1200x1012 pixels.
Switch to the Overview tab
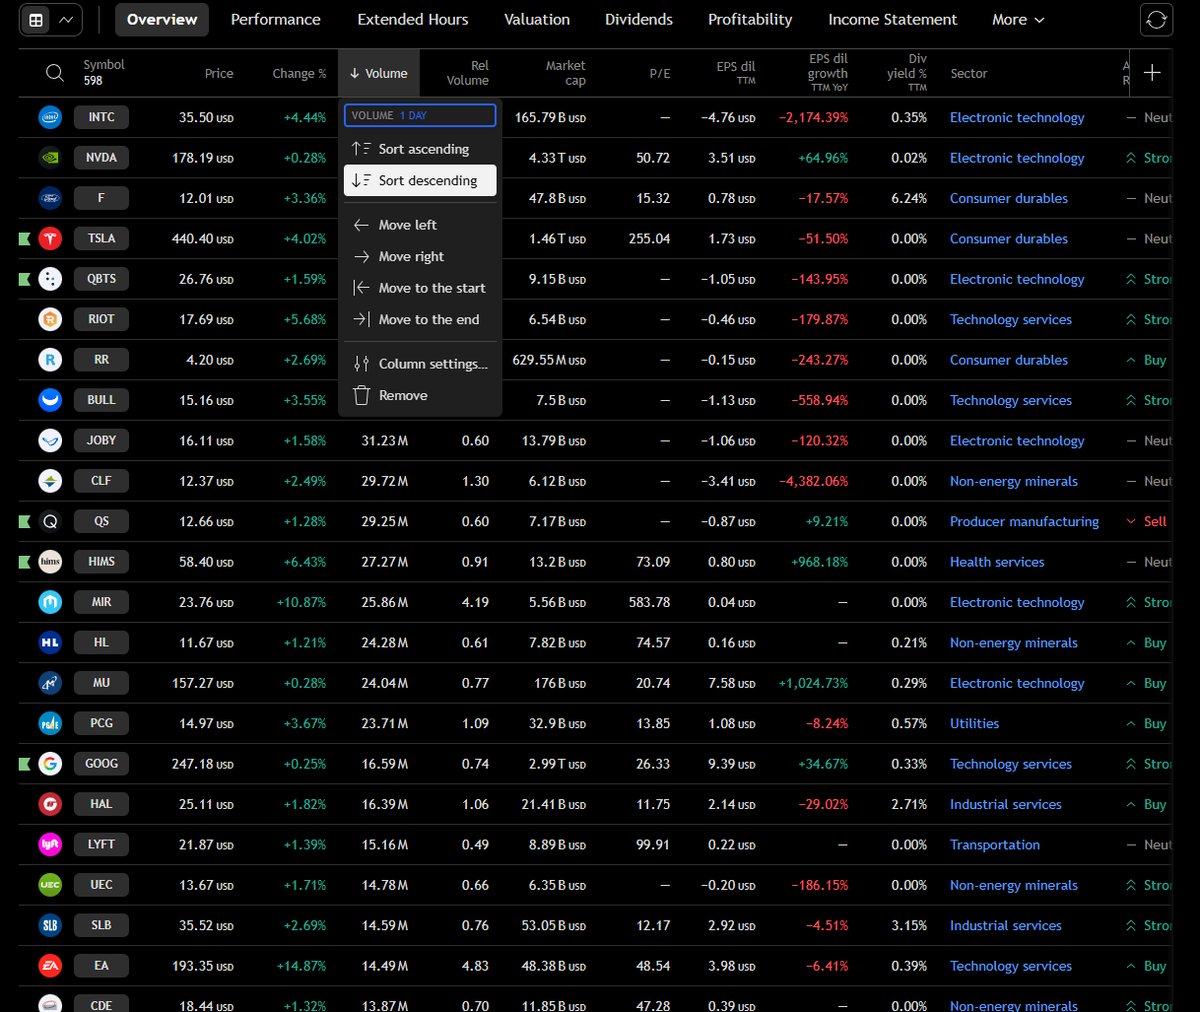click(162, 20)
